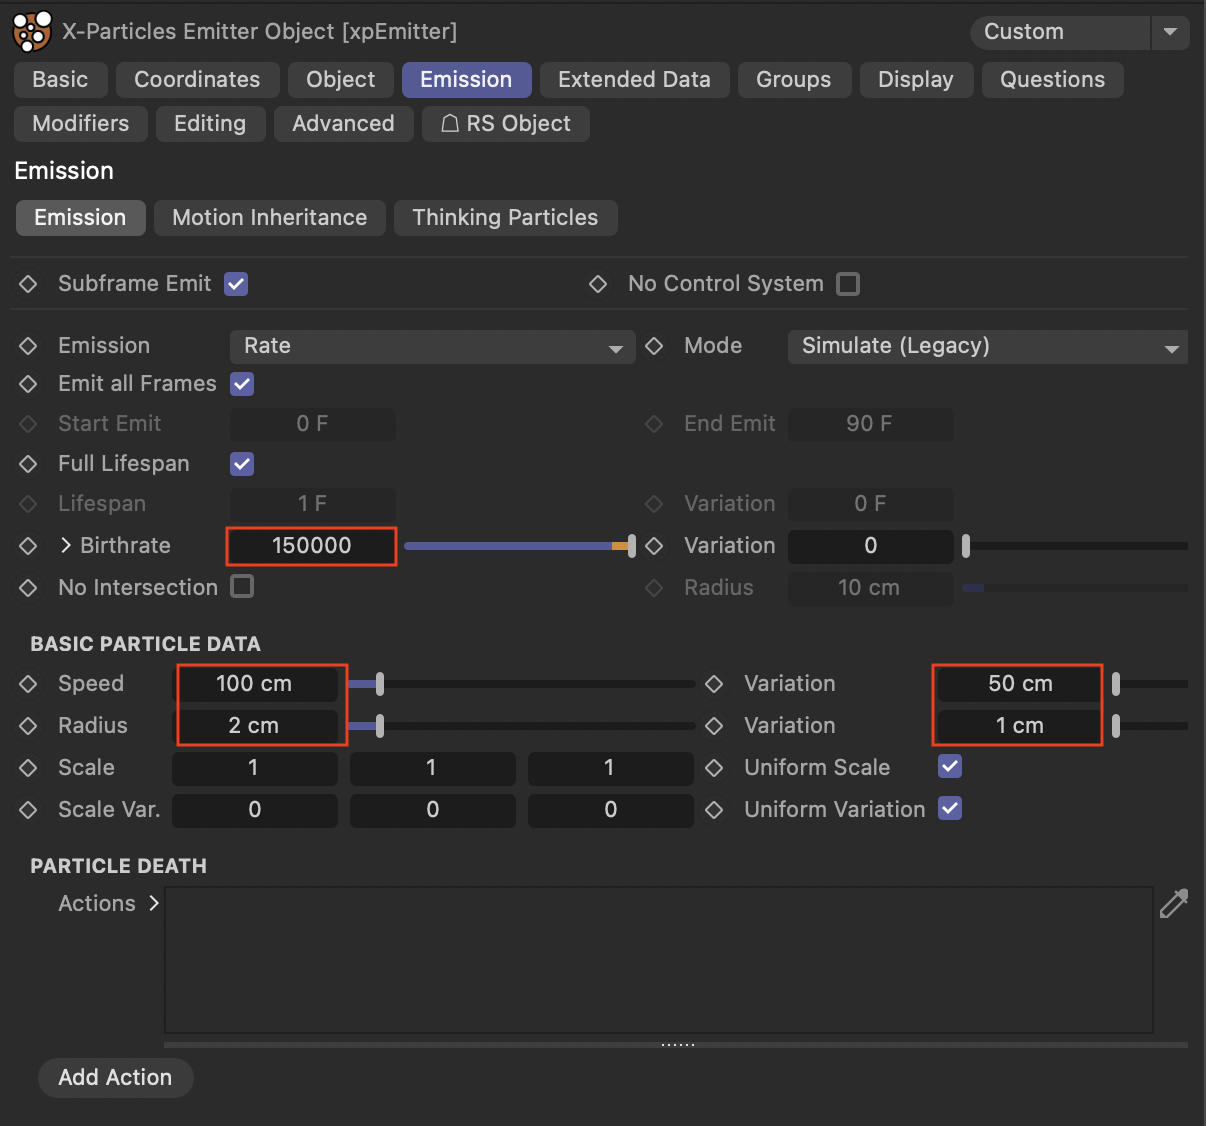Click keyframe diamond beside Mode dropdown
Image resolution: width=1206 pixels, height=1126 pixels.
(654, 346)
